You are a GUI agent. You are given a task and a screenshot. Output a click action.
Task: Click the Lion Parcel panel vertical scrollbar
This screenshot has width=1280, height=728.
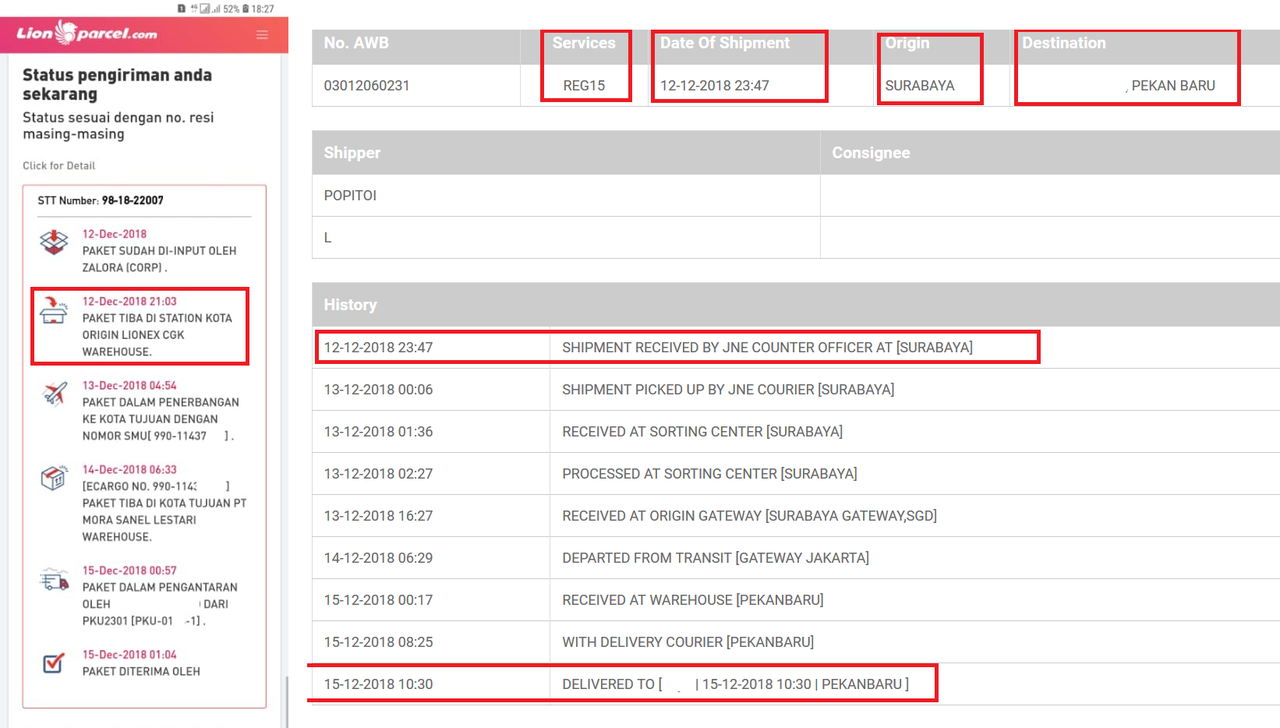[287, 701]
